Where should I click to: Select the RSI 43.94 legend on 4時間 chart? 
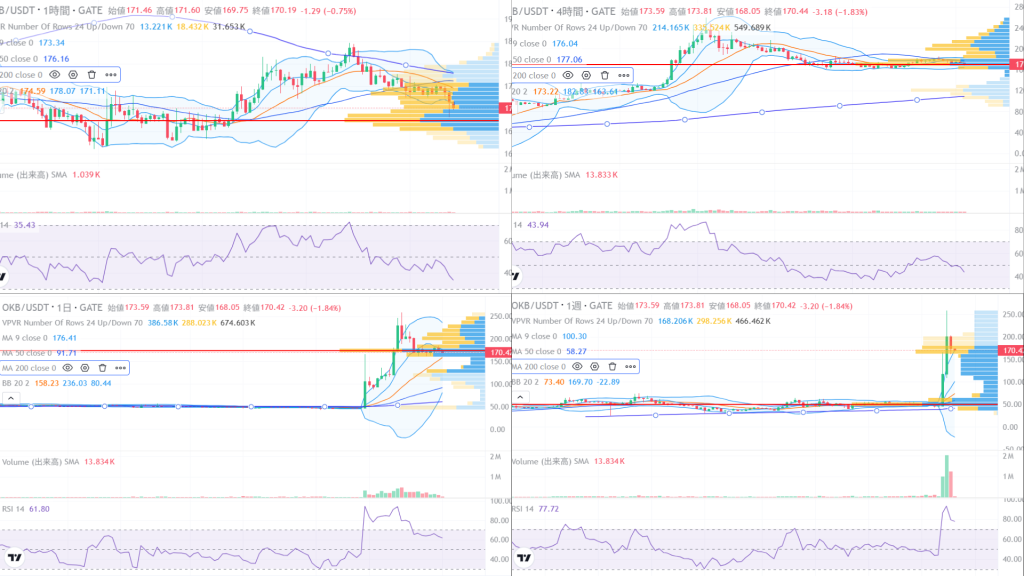530,225
